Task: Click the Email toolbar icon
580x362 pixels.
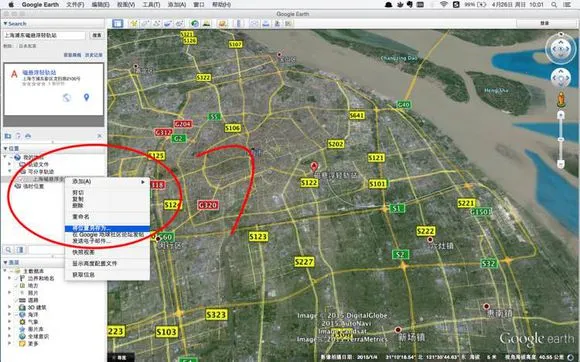Action: pyautogui.click(x=254, y=24)
